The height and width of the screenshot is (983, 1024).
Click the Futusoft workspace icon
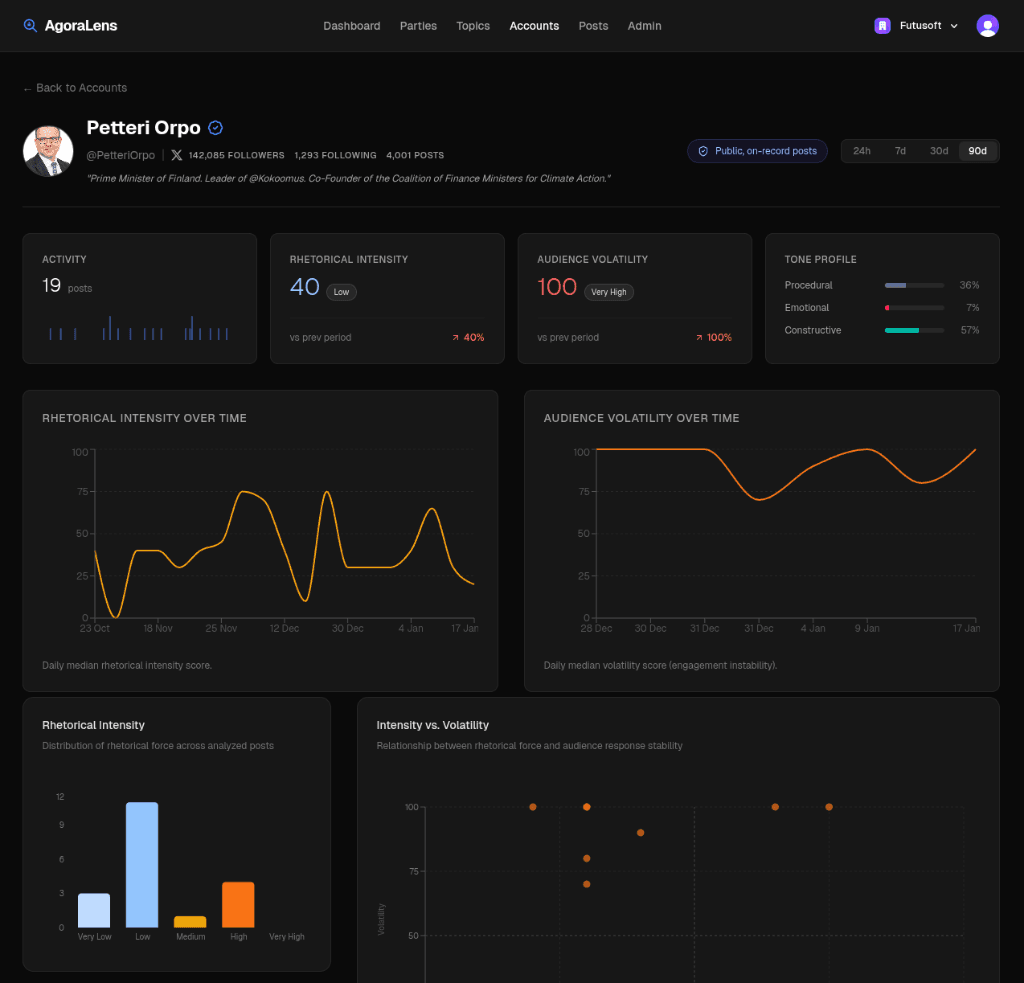point(881,25)
